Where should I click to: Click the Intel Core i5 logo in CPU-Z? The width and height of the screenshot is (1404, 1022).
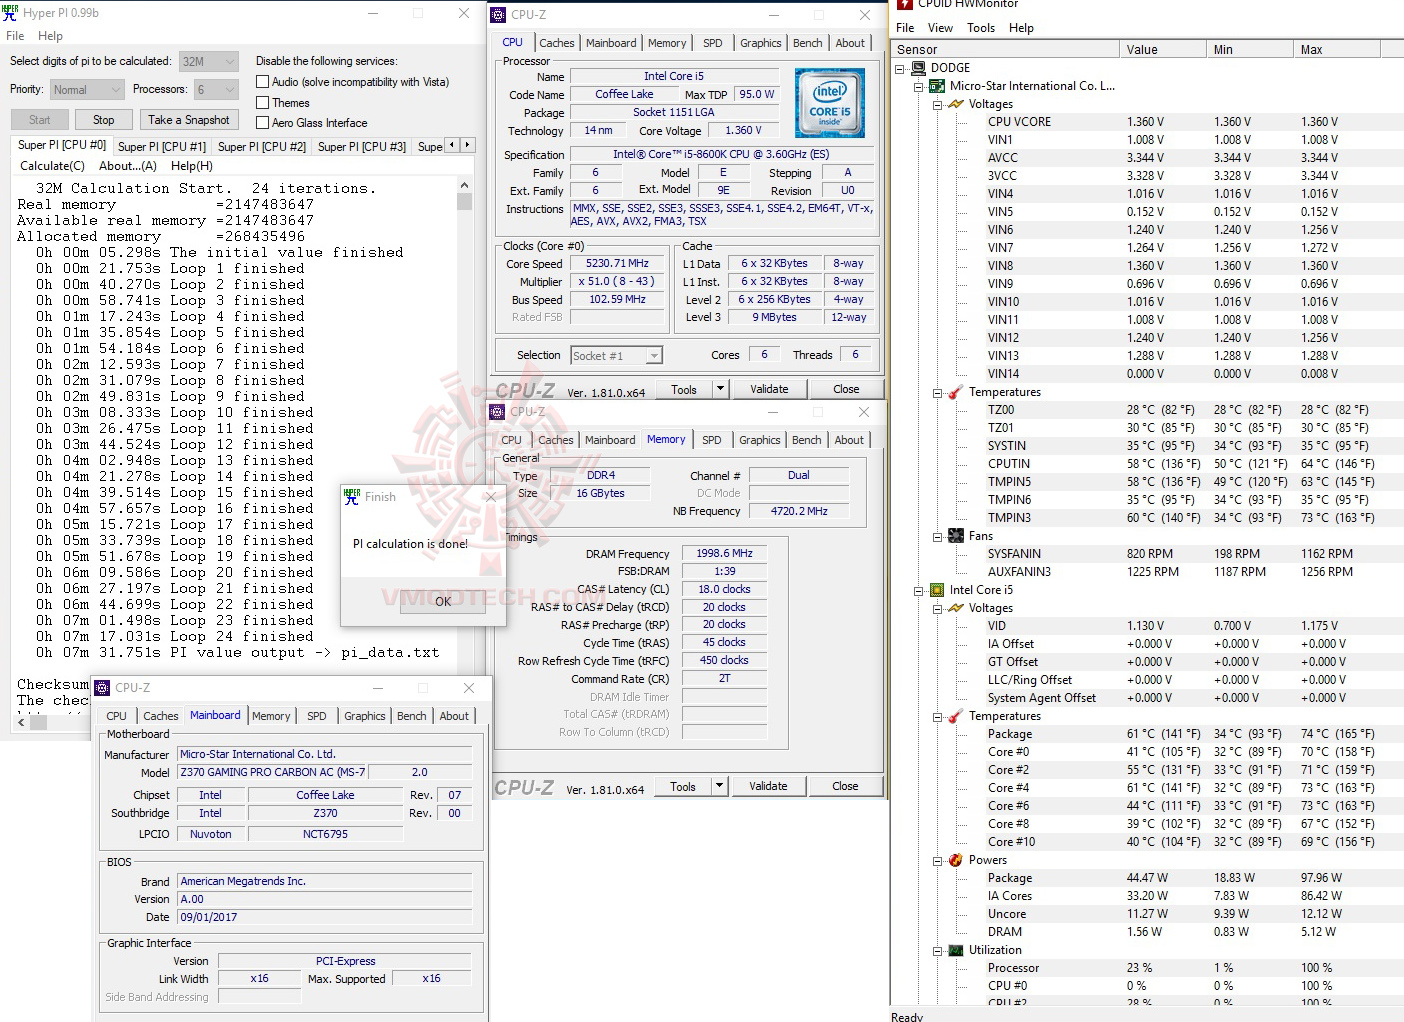[x=830, y=102]
